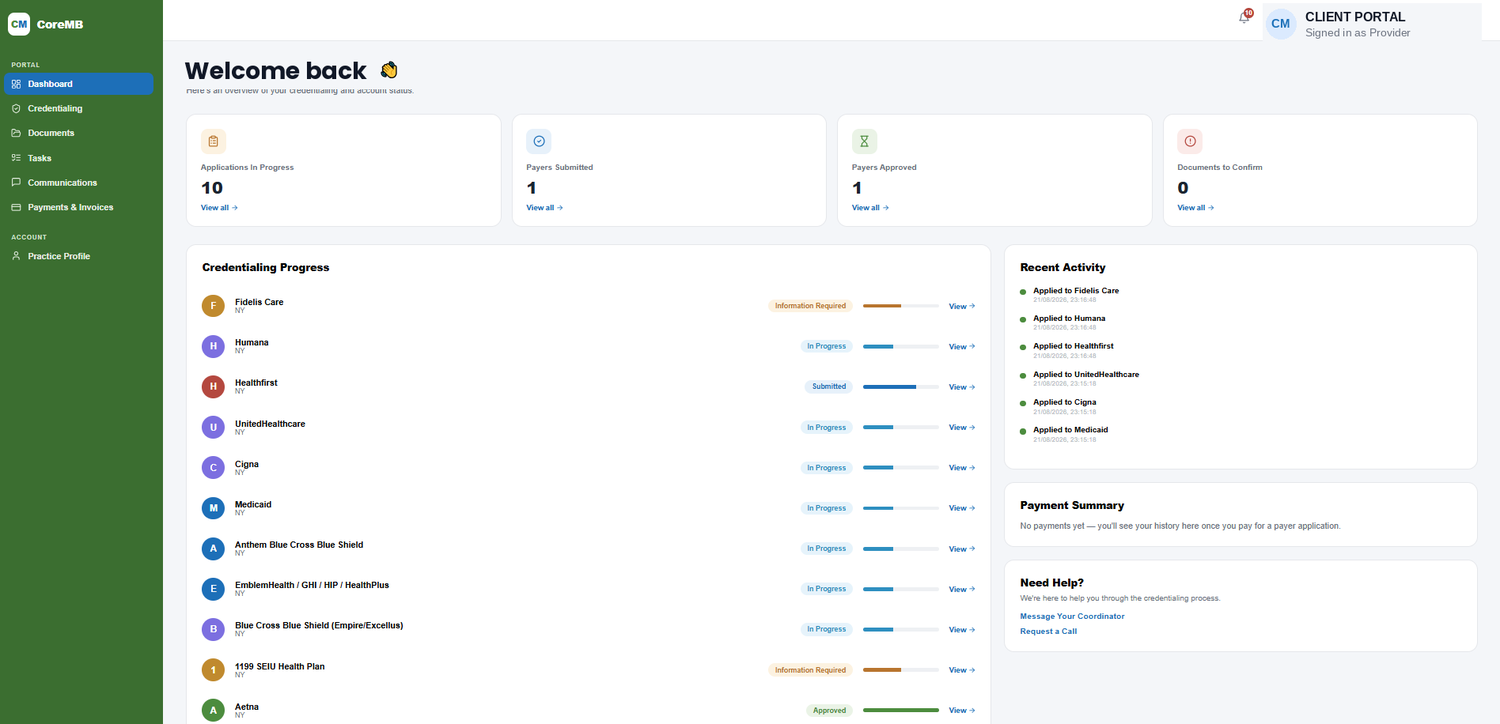This screenshot has width=1500, height=724.
Task: Open Practice Profile in the sidebar
Action: pos(79,256)
